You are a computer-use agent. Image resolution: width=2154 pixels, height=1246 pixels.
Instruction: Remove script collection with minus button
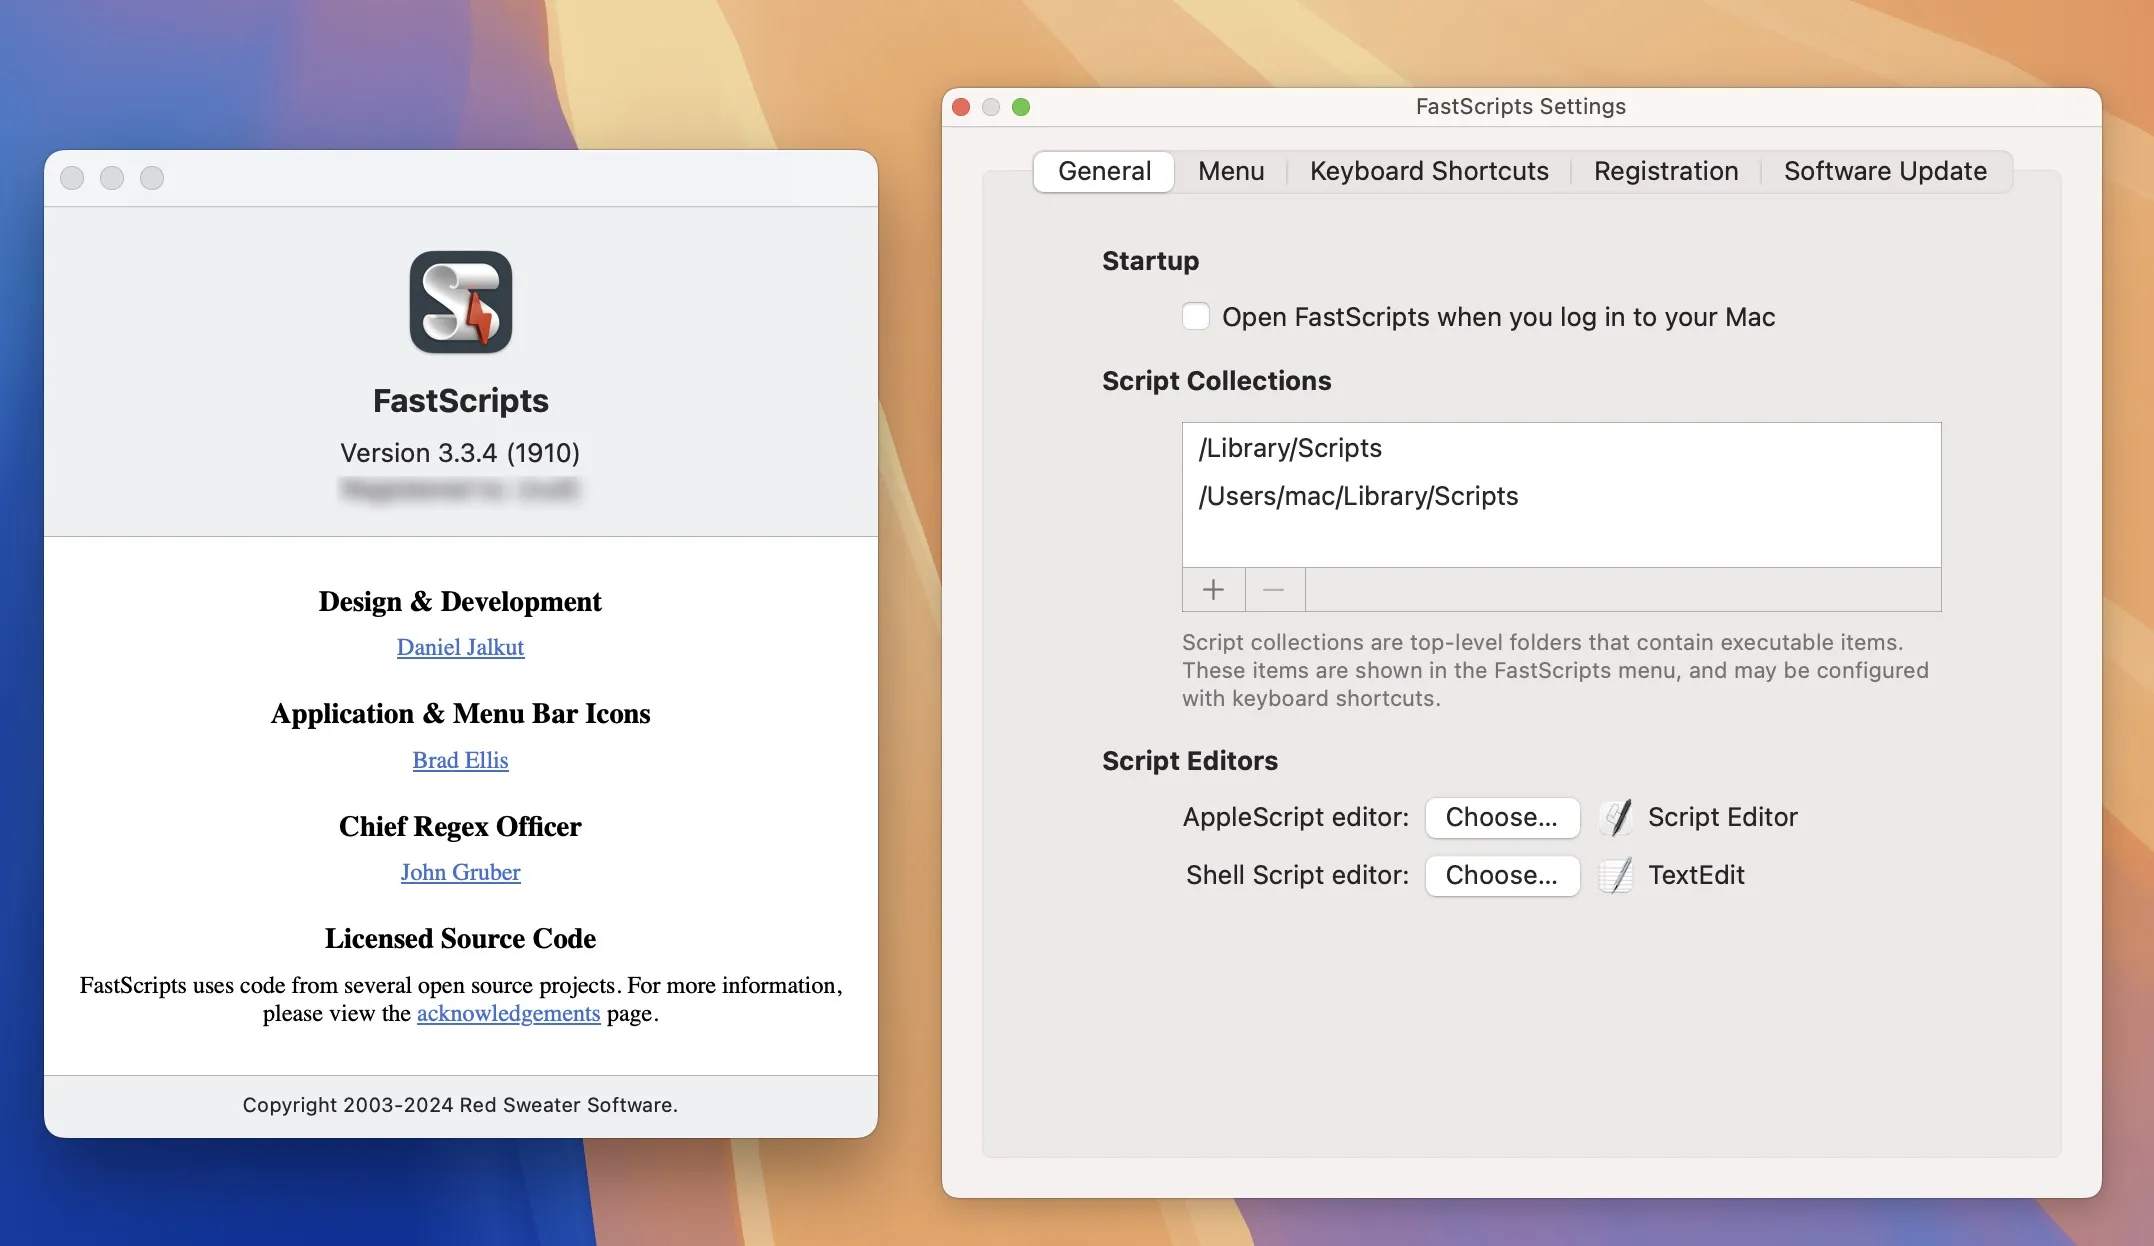(1274, 590)
